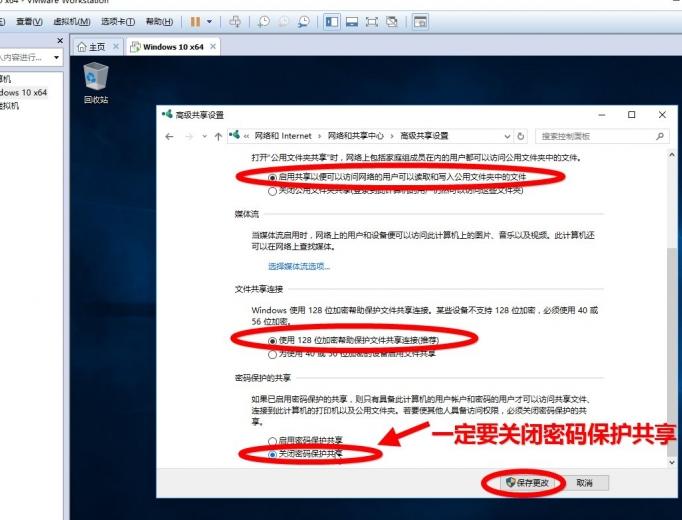Screen dimensions: 682x520
Task: Toggle the thumbnail bar view icon
Action: coord(352,21)
